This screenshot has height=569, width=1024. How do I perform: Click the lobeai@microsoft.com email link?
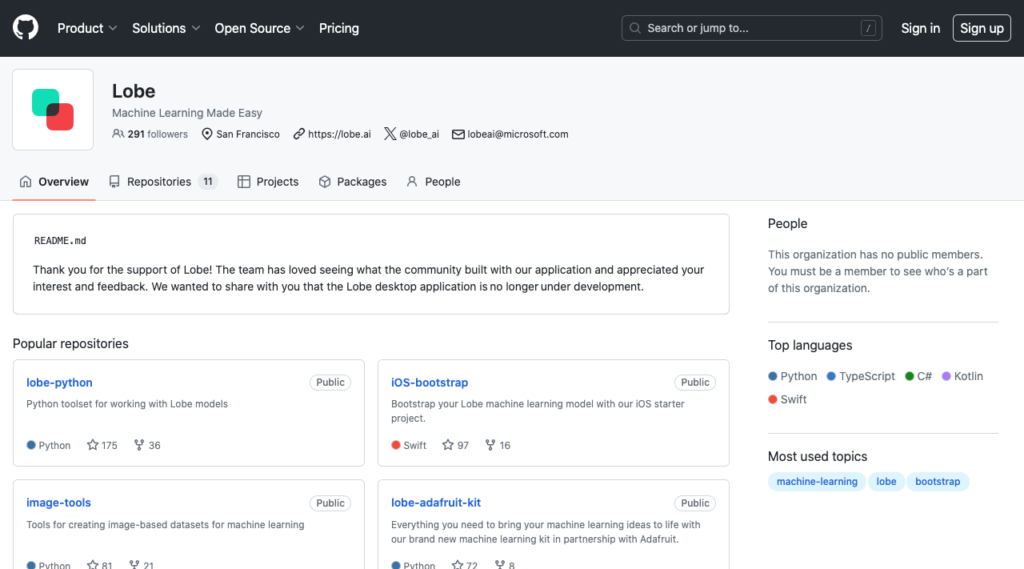[x=517, y=134]
